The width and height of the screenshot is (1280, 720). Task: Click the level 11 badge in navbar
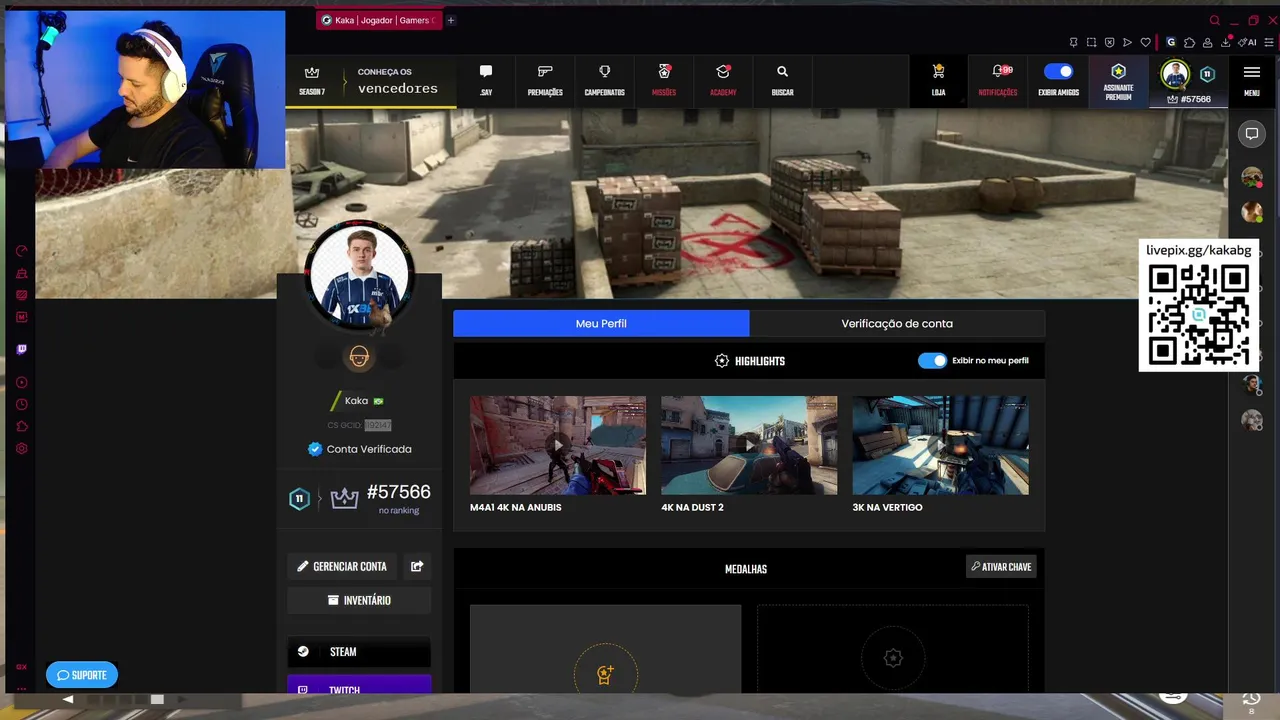click(1207, 74)
